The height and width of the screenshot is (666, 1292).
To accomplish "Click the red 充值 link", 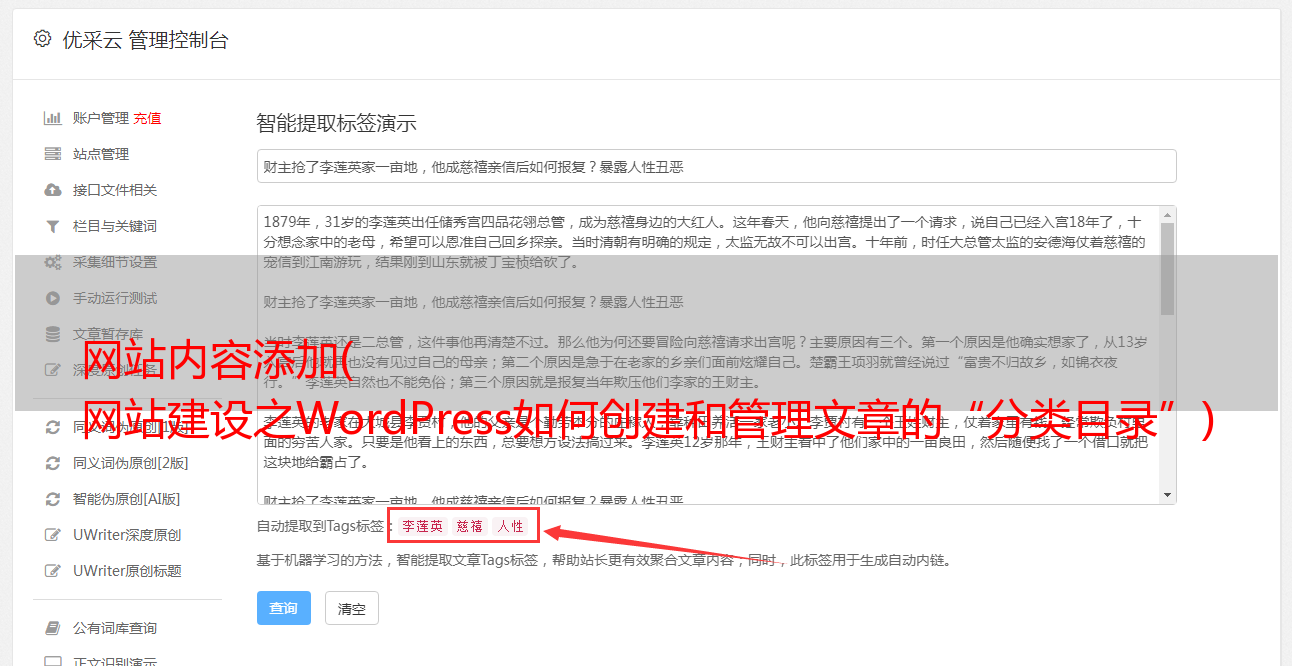I will tap(147, 118).
